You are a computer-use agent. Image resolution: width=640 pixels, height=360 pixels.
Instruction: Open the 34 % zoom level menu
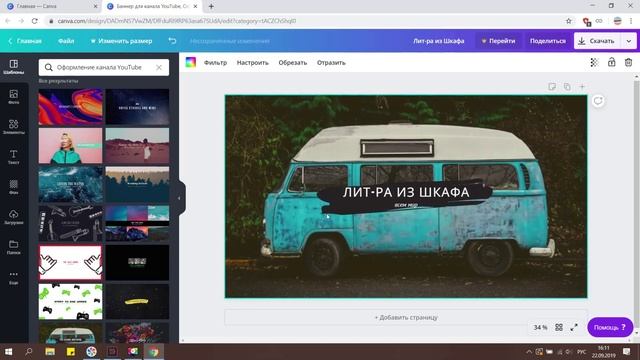pyautogui.click(x=540, y=327)
